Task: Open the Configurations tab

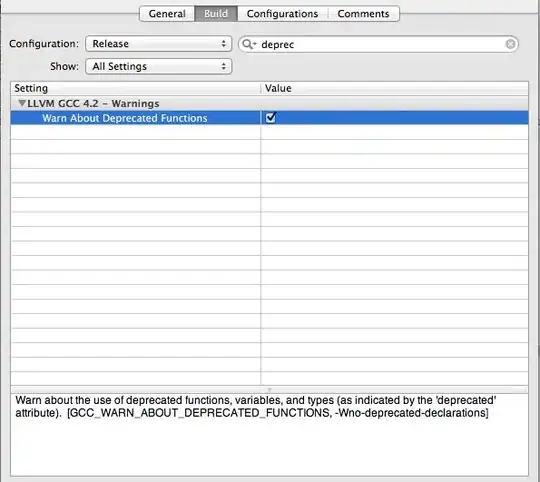Action: click(x=282, y=13)
